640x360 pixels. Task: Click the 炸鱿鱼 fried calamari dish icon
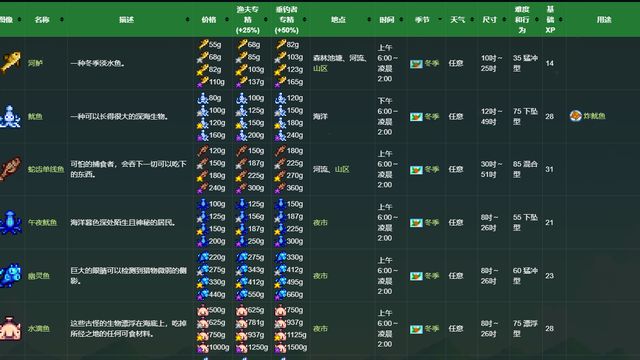click(x=576, y=116)
